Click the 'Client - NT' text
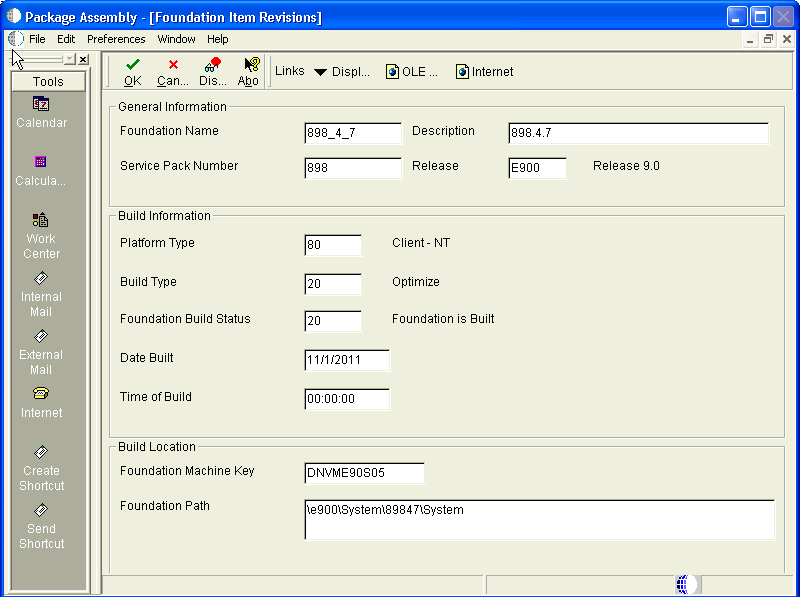The image size is (801, 597). click(421, 243)
